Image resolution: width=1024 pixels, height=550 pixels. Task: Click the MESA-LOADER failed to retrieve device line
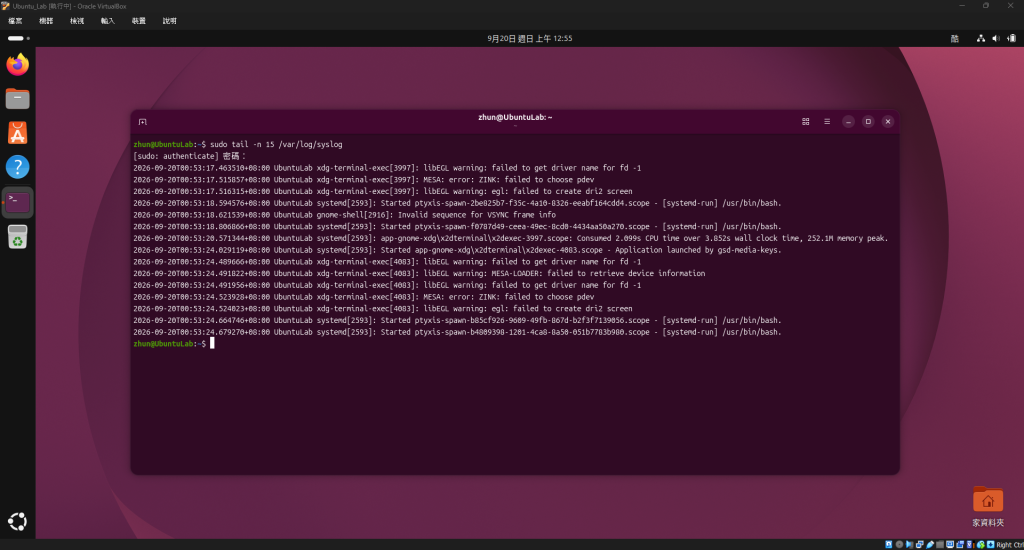(x=419, y=274)
